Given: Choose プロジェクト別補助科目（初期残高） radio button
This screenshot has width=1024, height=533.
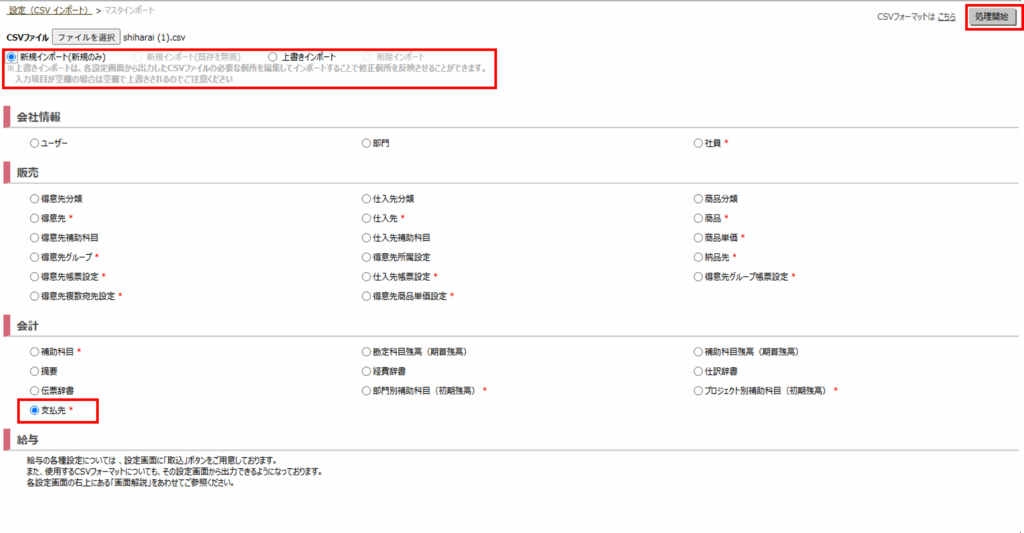Looking at the screenshot, I should point(698,390).
